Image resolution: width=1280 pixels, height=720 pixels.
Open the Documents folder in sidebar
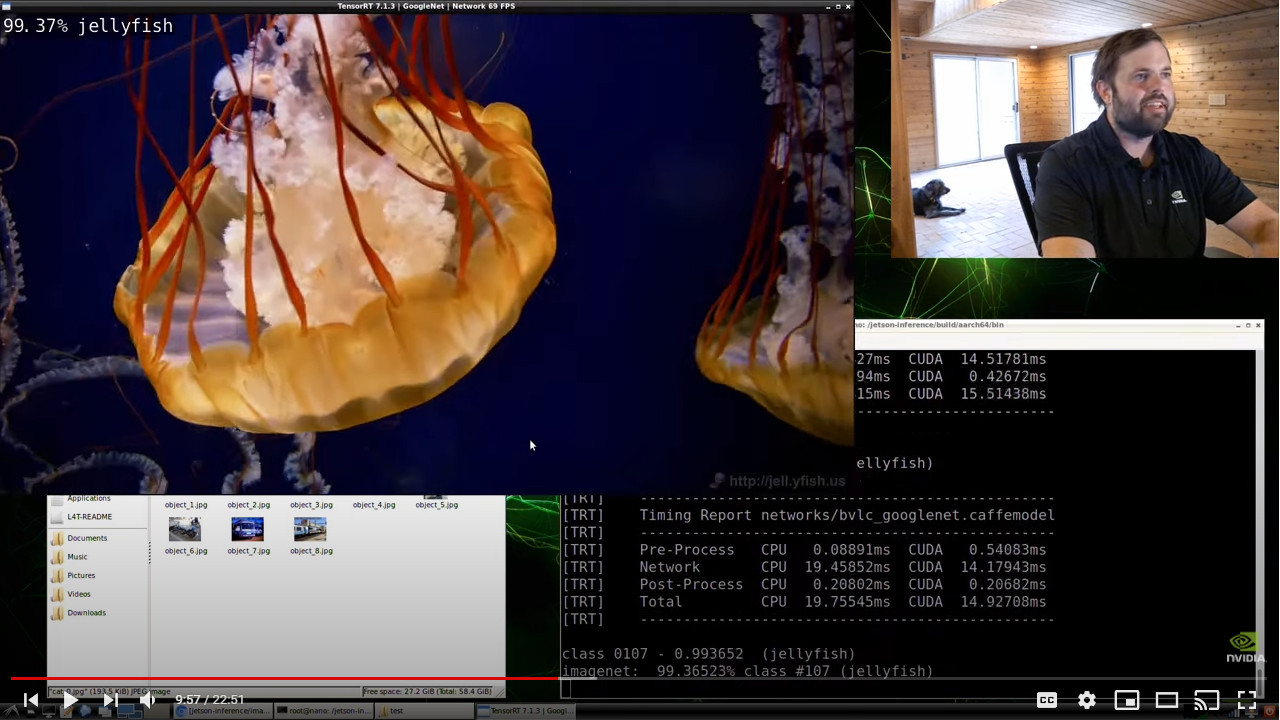(x=87, y=538)
